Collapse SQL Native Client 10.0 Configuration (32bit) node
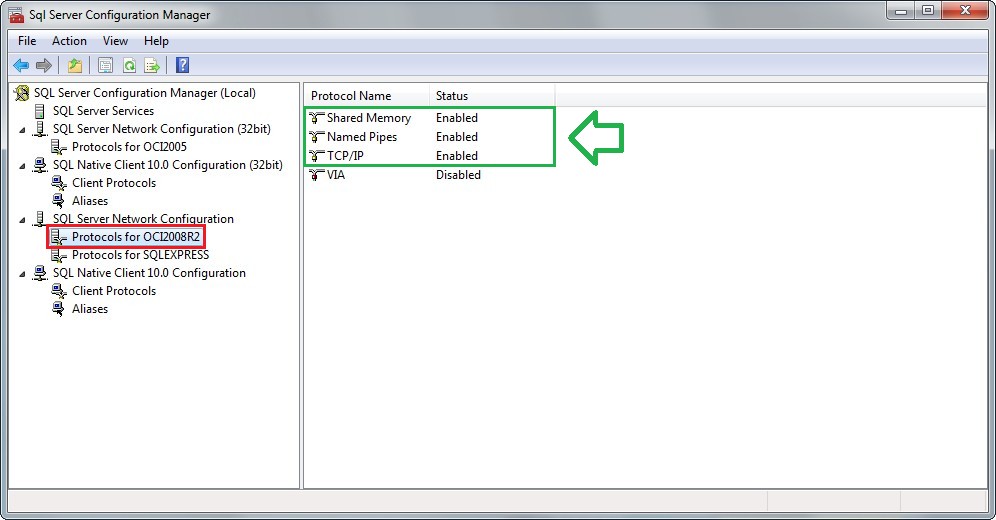The height and width of the screenshot is (520, 996). click(22, 166)
